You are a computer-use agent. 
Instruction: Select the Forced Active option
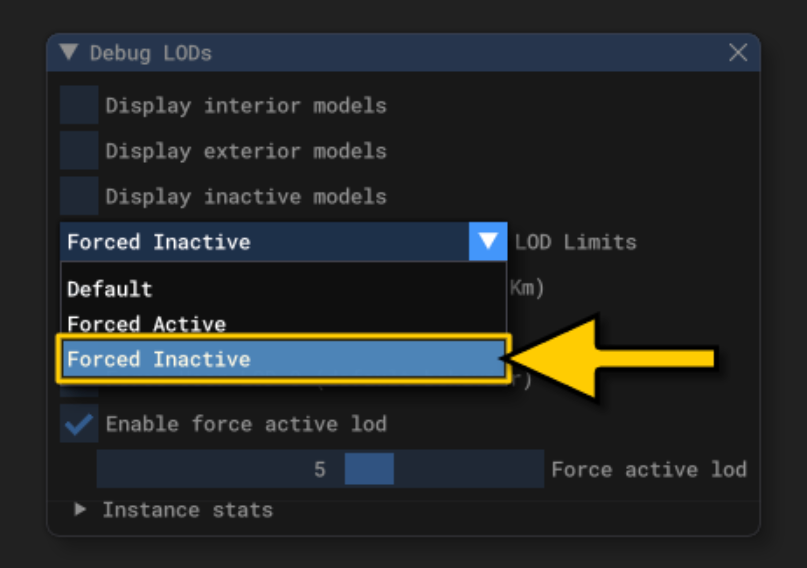pyautogui.click(x=146, y=323)
